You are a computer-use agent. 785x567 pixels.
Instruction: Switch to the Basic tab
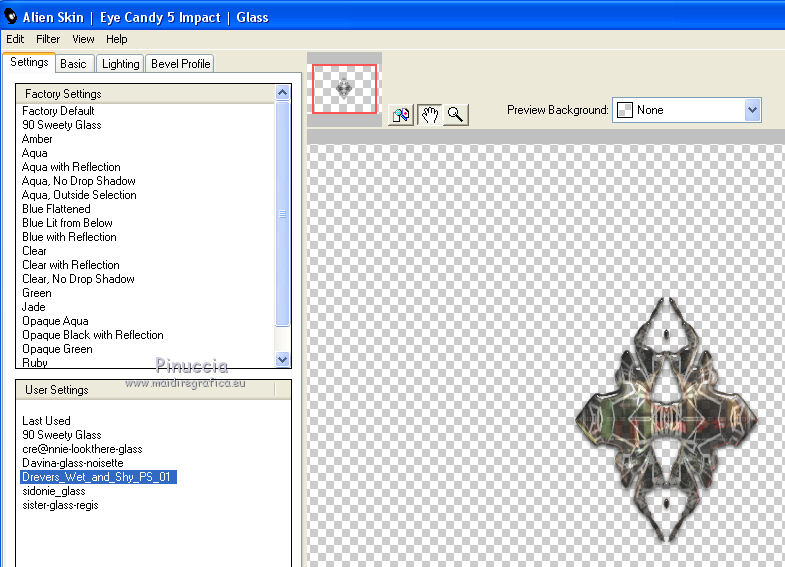coord(74,64)
